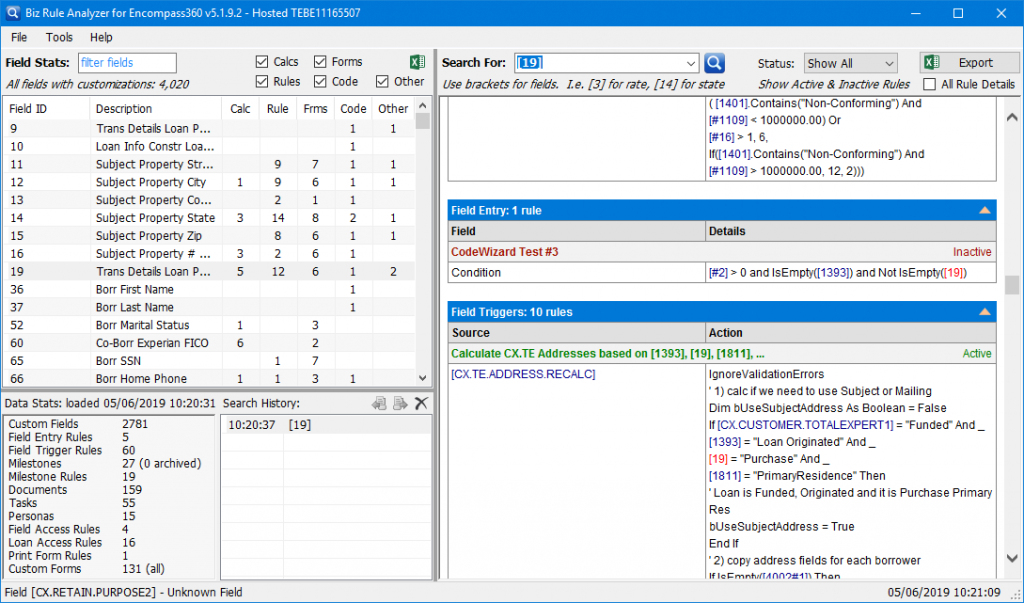Screen dimensions: 1024x603
Task: Go to previous search history entry
Action: pyautogui.click(x=379, y=403)
